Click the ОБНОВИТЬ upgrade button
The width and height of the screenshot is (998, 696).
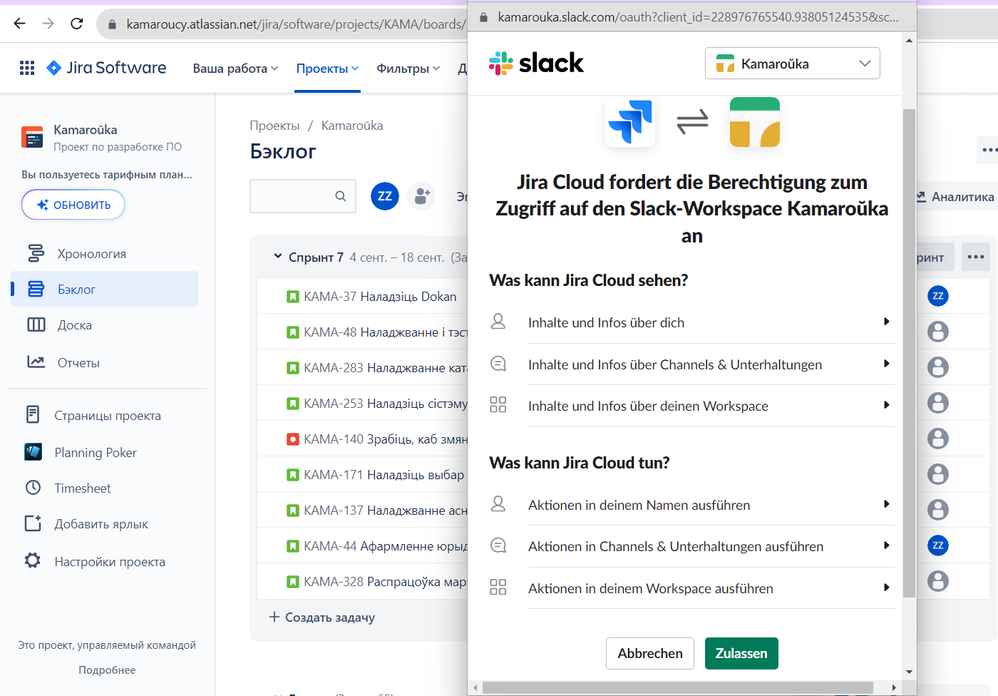coord(73,205)
